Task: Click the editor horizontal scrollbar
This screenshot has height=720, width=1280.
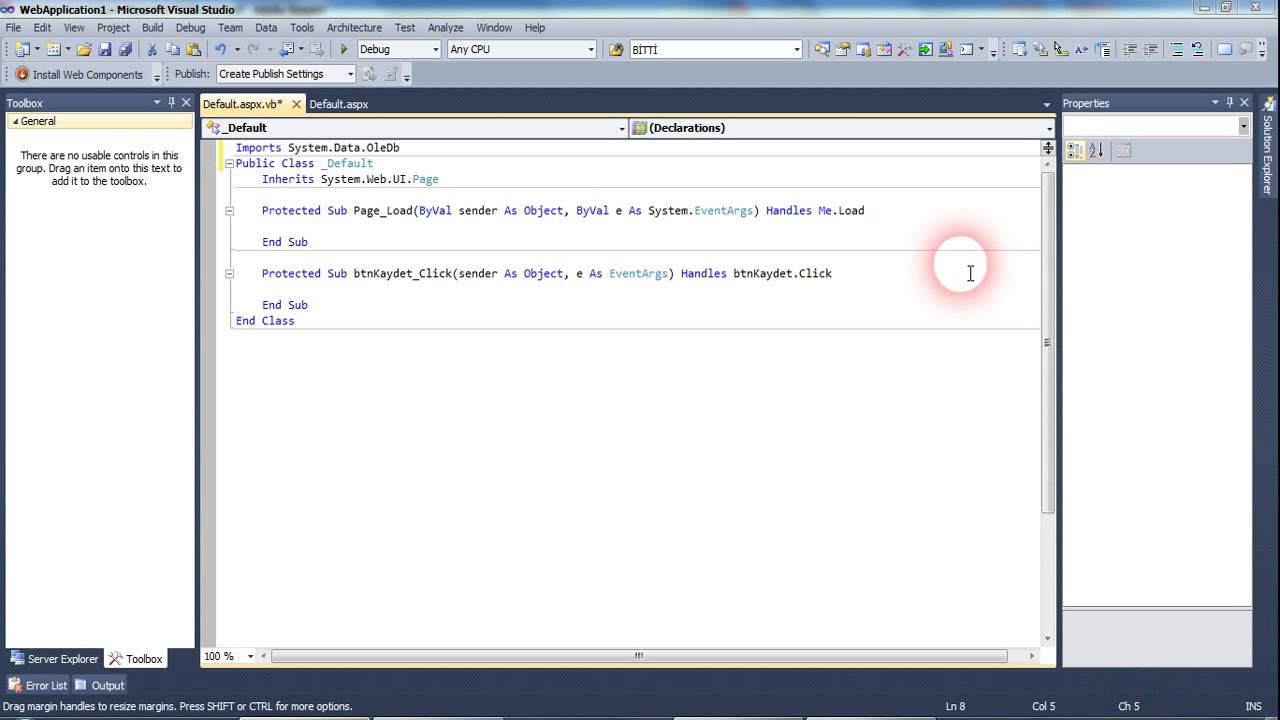Action: coord(639,656)
